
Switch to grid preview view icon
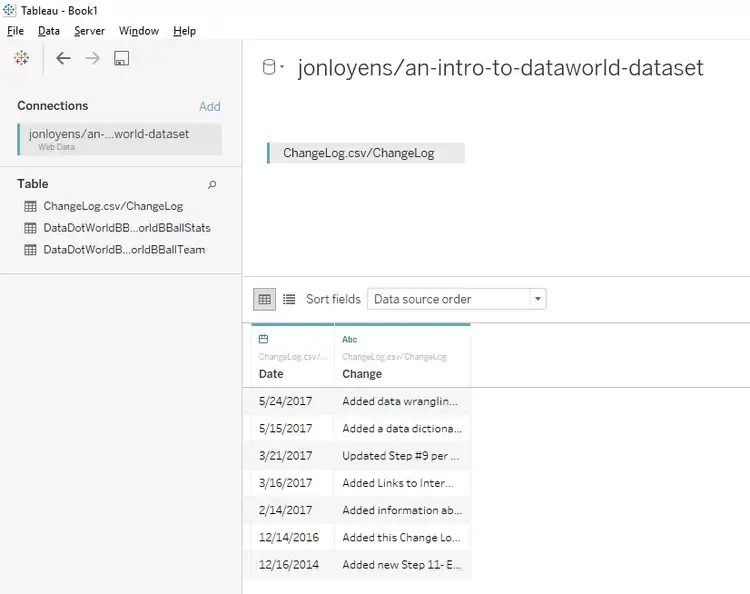(x=265, y=299)
